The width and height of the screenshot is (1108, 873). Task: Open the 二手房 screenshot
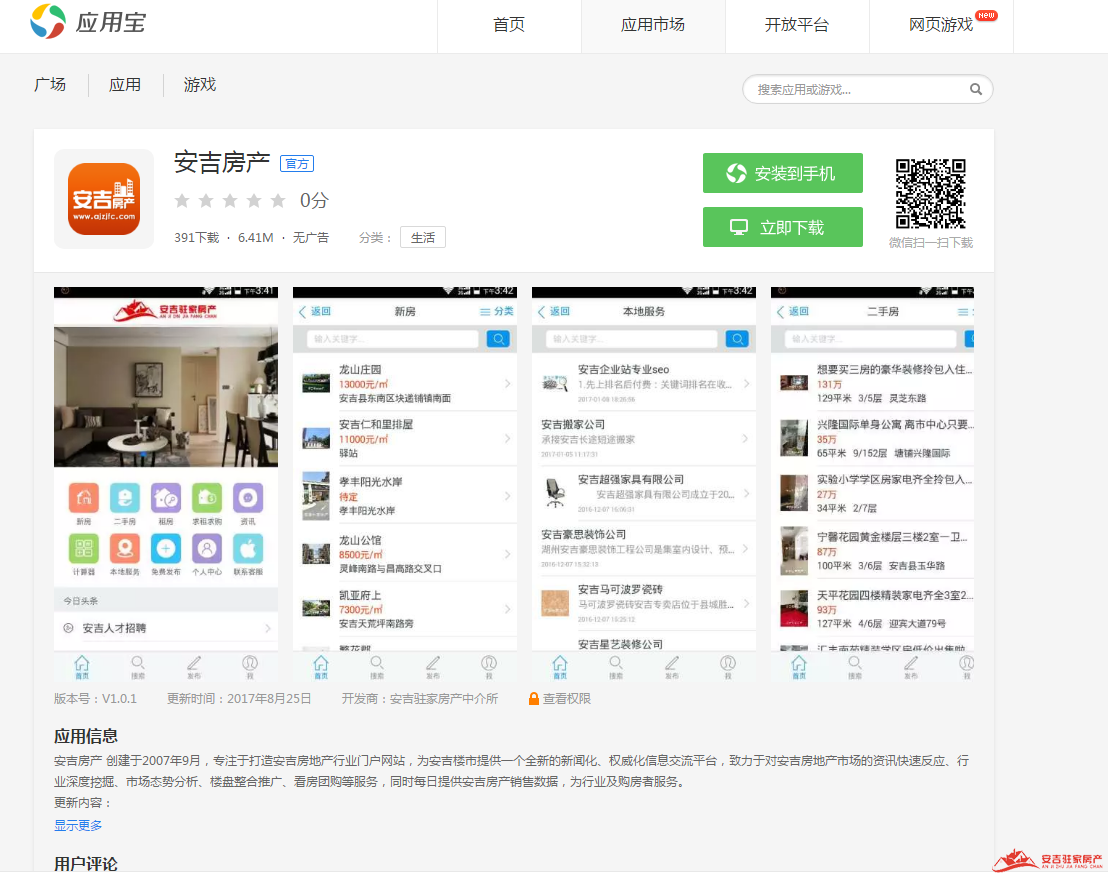873,484
